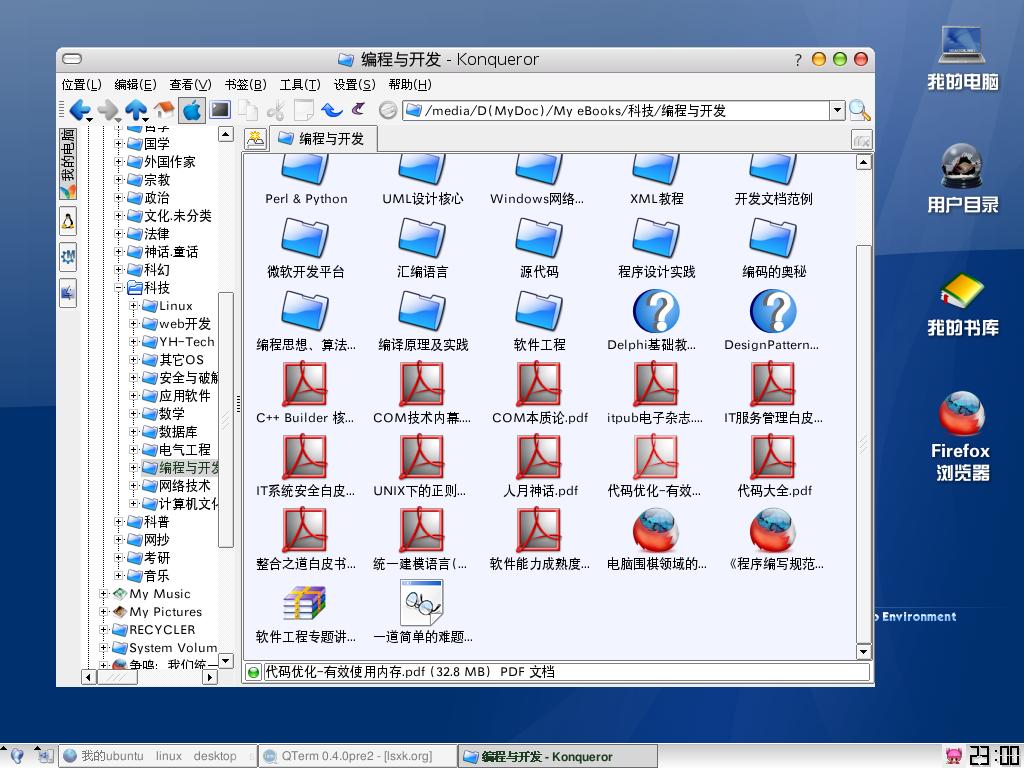Open 用户目录 desktop icon
Image resolution: width=1024 pixels, height=768 pixels.
pyautogui.click(x=963, y=179)
